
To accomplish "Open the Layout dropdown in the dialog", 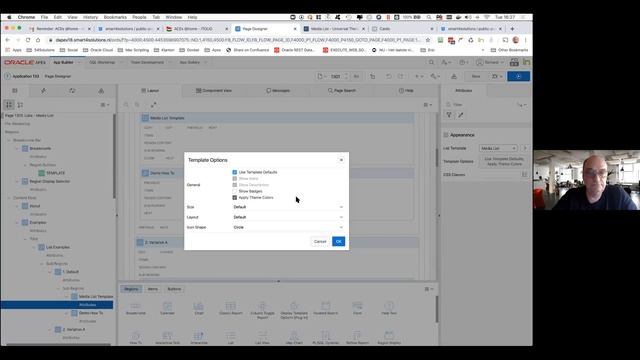I will pos(288,217).
